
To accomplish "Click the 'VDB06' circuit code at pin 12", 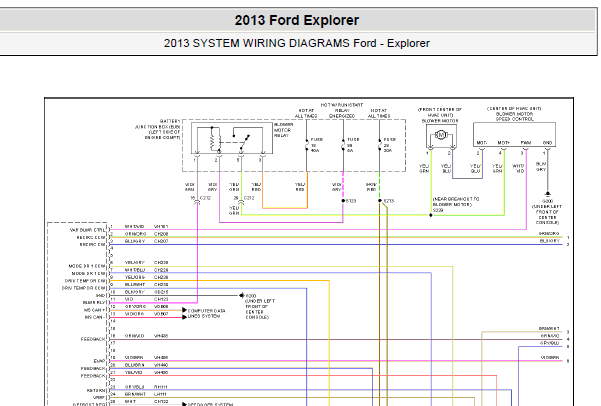I will [x=161, y=306].
